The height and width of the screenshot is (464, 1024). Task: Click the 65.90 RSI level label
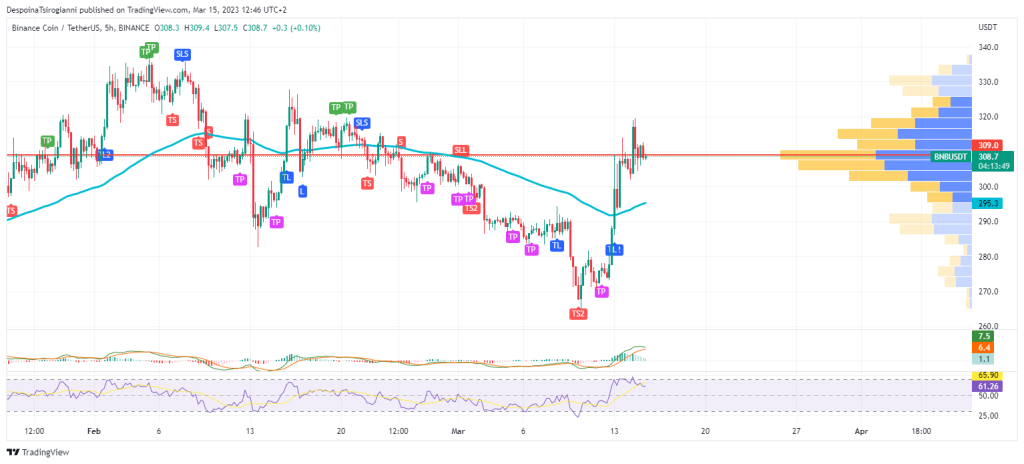(989, 374)
